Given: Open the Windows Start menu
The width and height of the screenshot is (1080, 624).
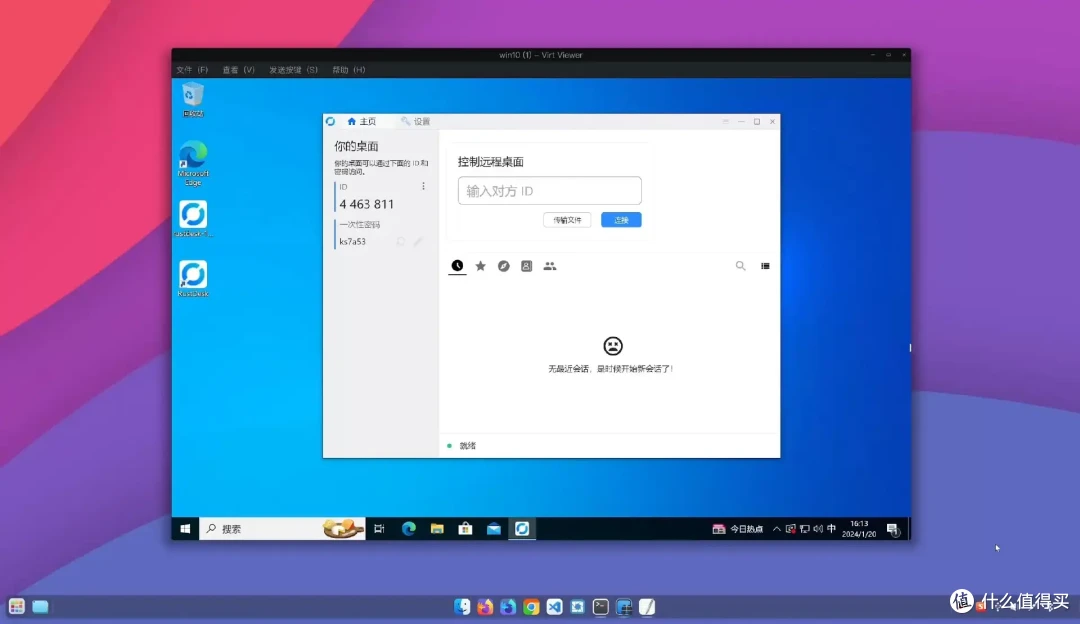Looking at the screenshot, I should [x=185, y=529].
